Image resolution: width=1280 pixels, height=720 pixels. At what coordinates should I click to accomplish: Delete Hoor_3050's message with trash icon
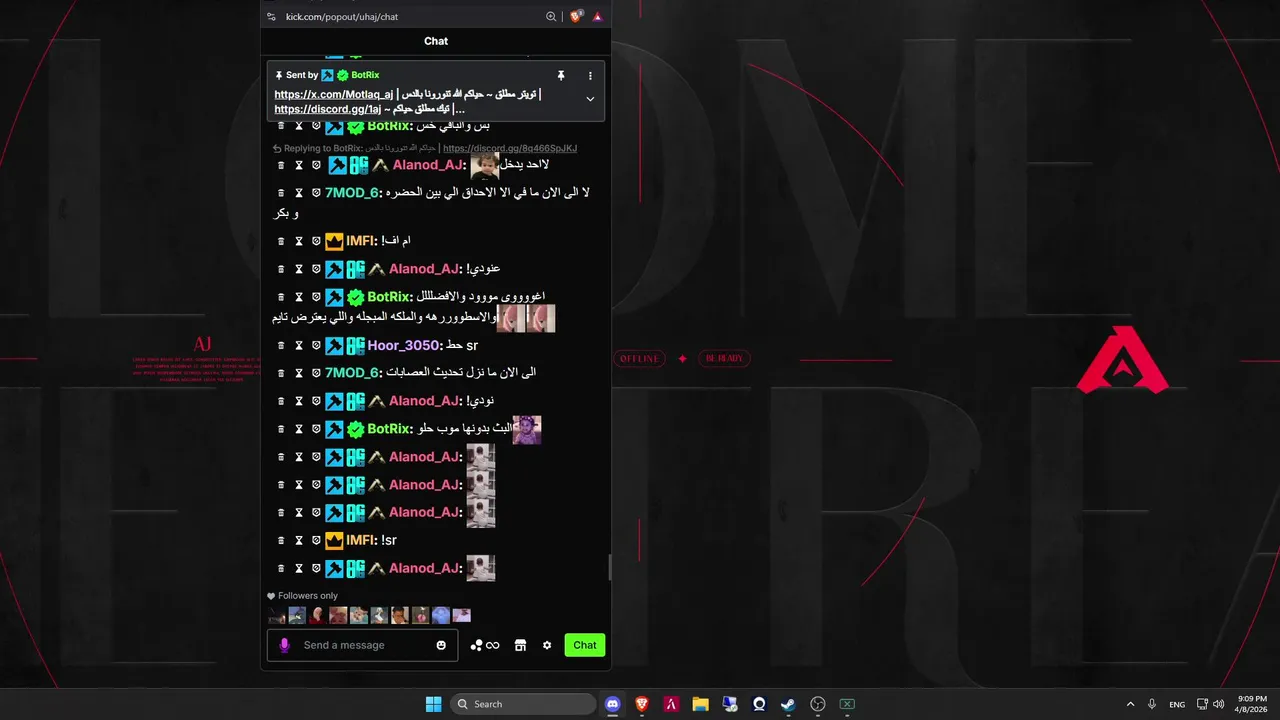[281, 346]
